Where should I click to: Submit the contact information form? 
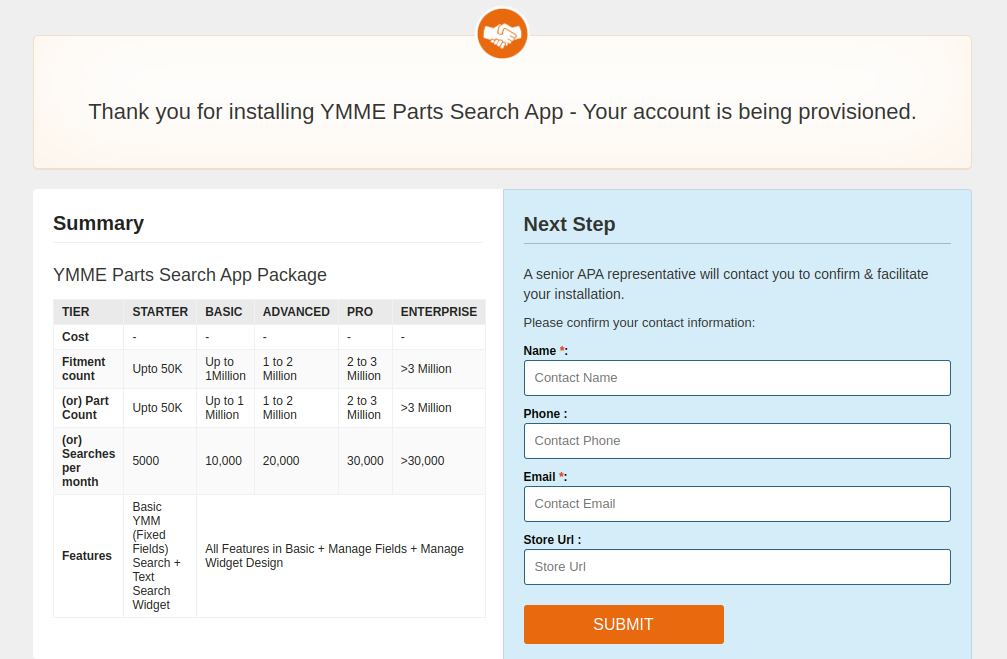623,624
